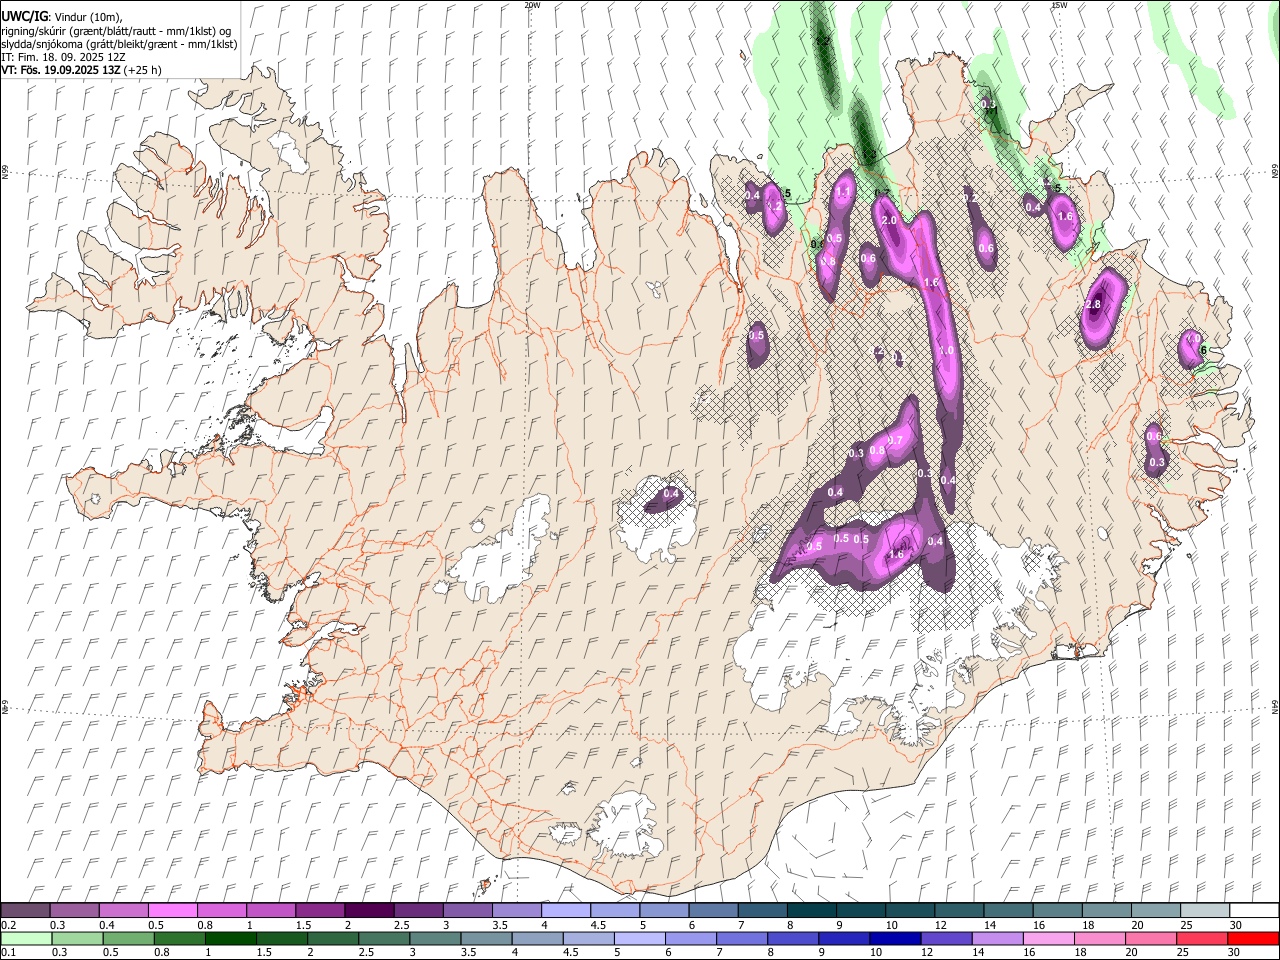
Task: Click the white top-row swatch right of 30
Action: [1252, 911]
